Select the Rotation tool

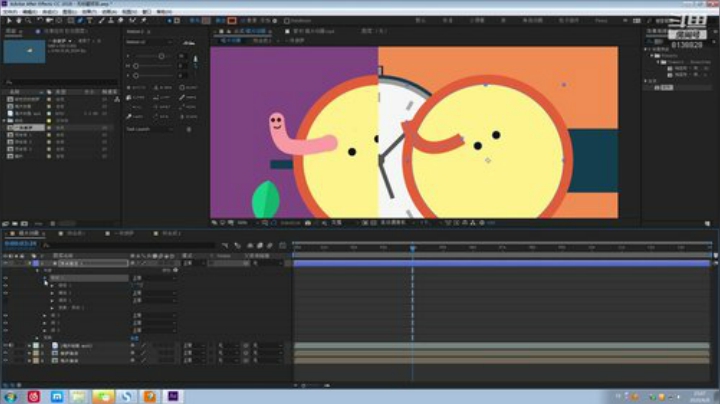[40, 20]
